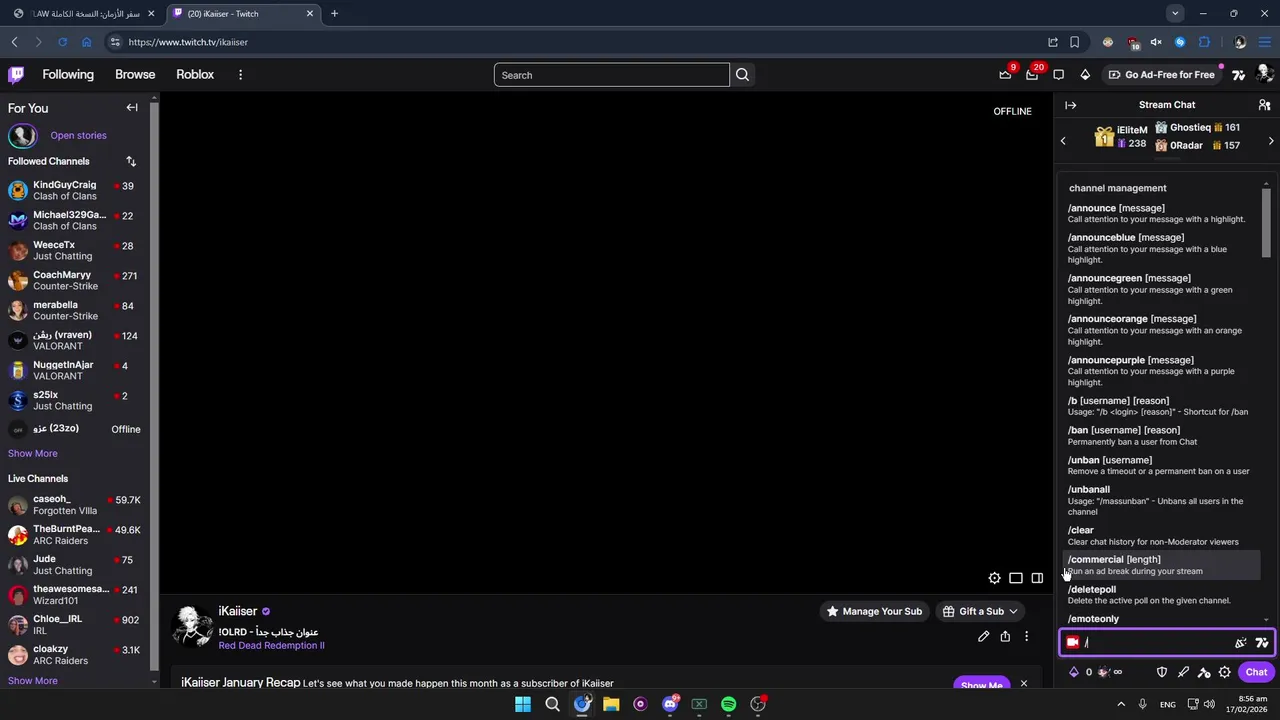Viewport: 1280px width, 720px height.
Task: Open shield mode icon below chat
Action: [x=1162, y=672]
